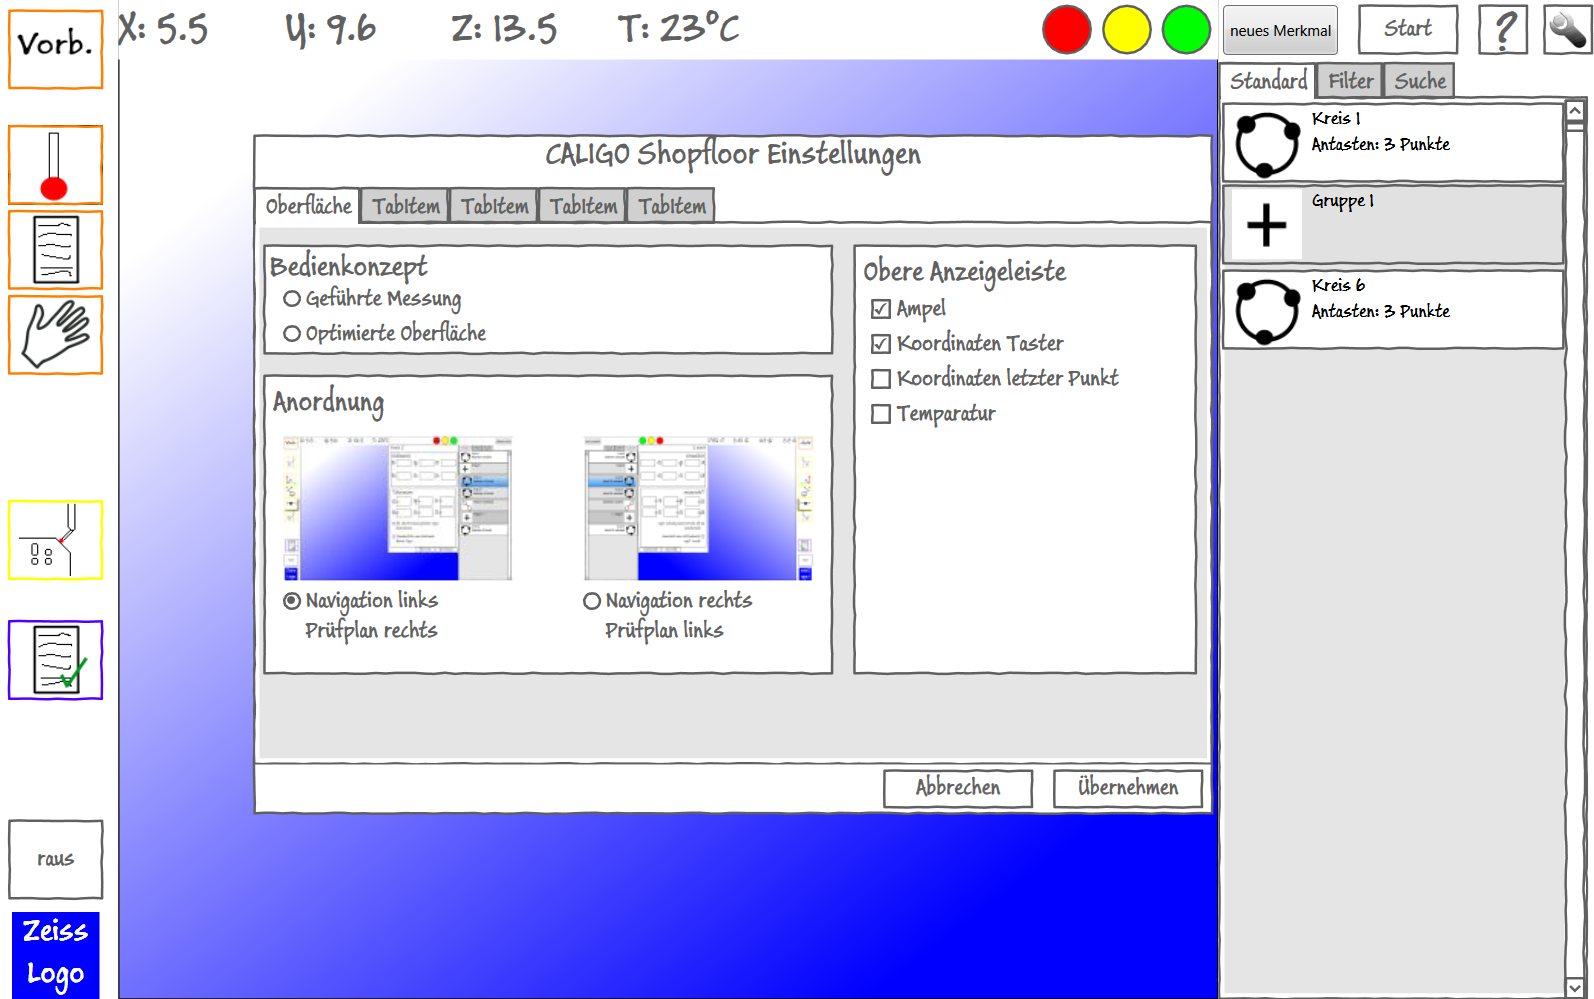
Task: Click the Start button
Action: (x=1408, y=29)
